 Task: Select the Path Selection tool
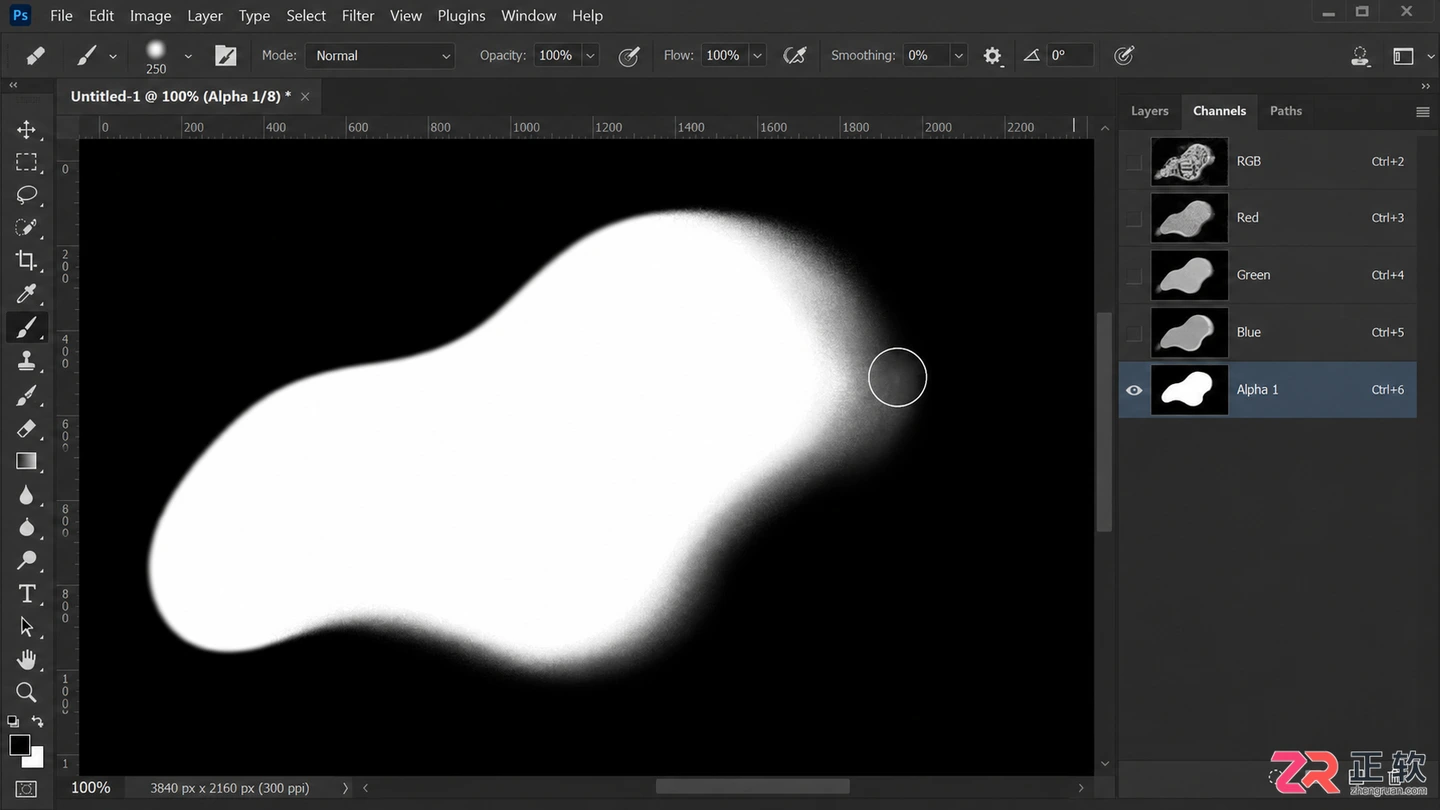(x=27, y=627)
